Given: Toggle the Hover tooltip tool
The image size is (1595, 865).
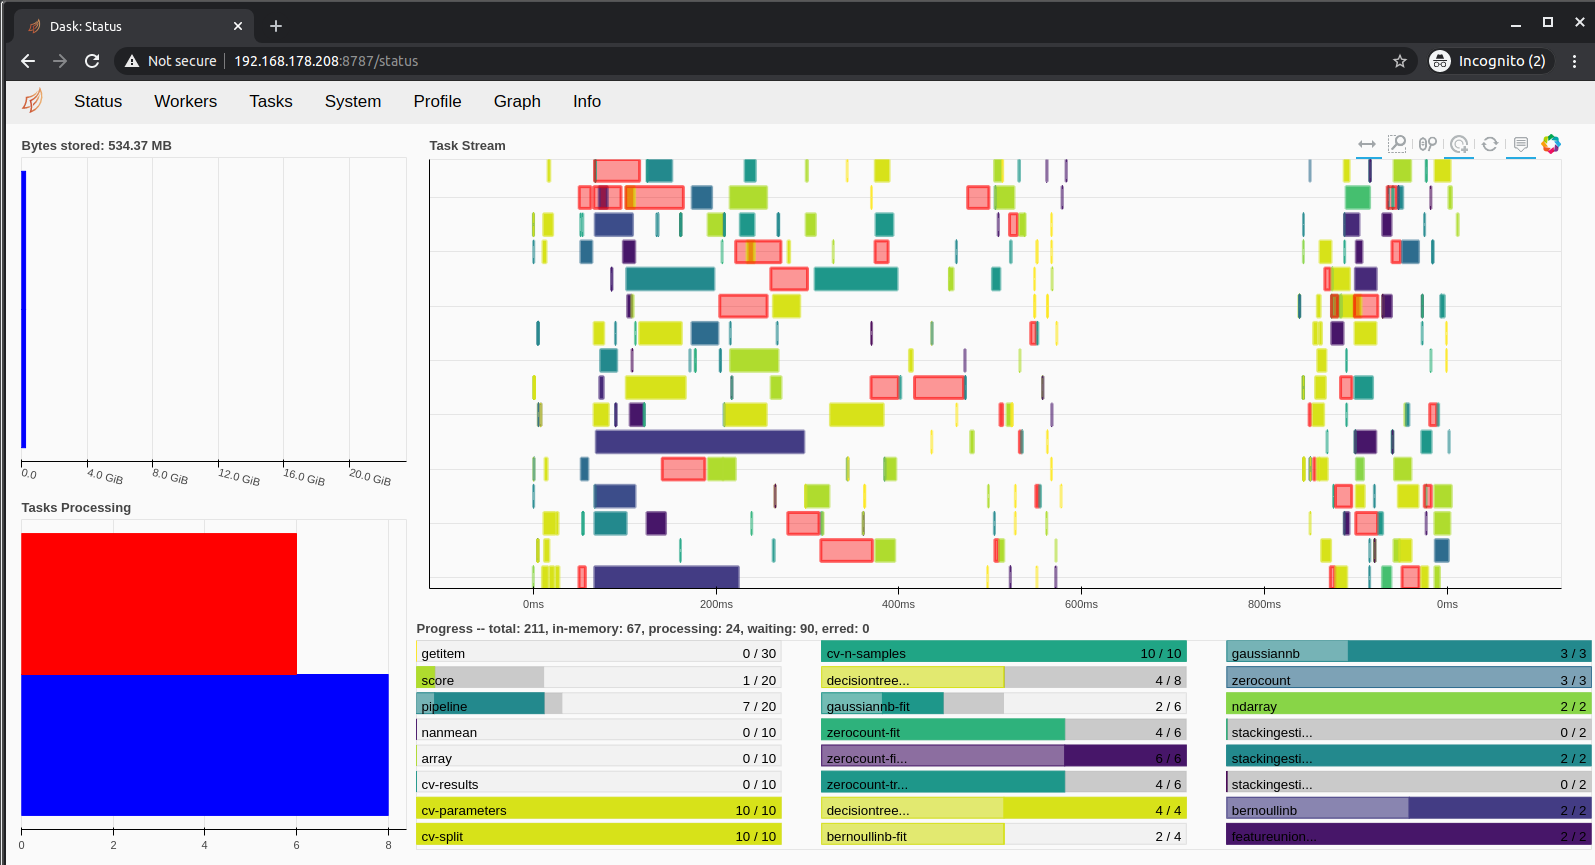Looking at the screenshot, I should (x=1521, y=144).
